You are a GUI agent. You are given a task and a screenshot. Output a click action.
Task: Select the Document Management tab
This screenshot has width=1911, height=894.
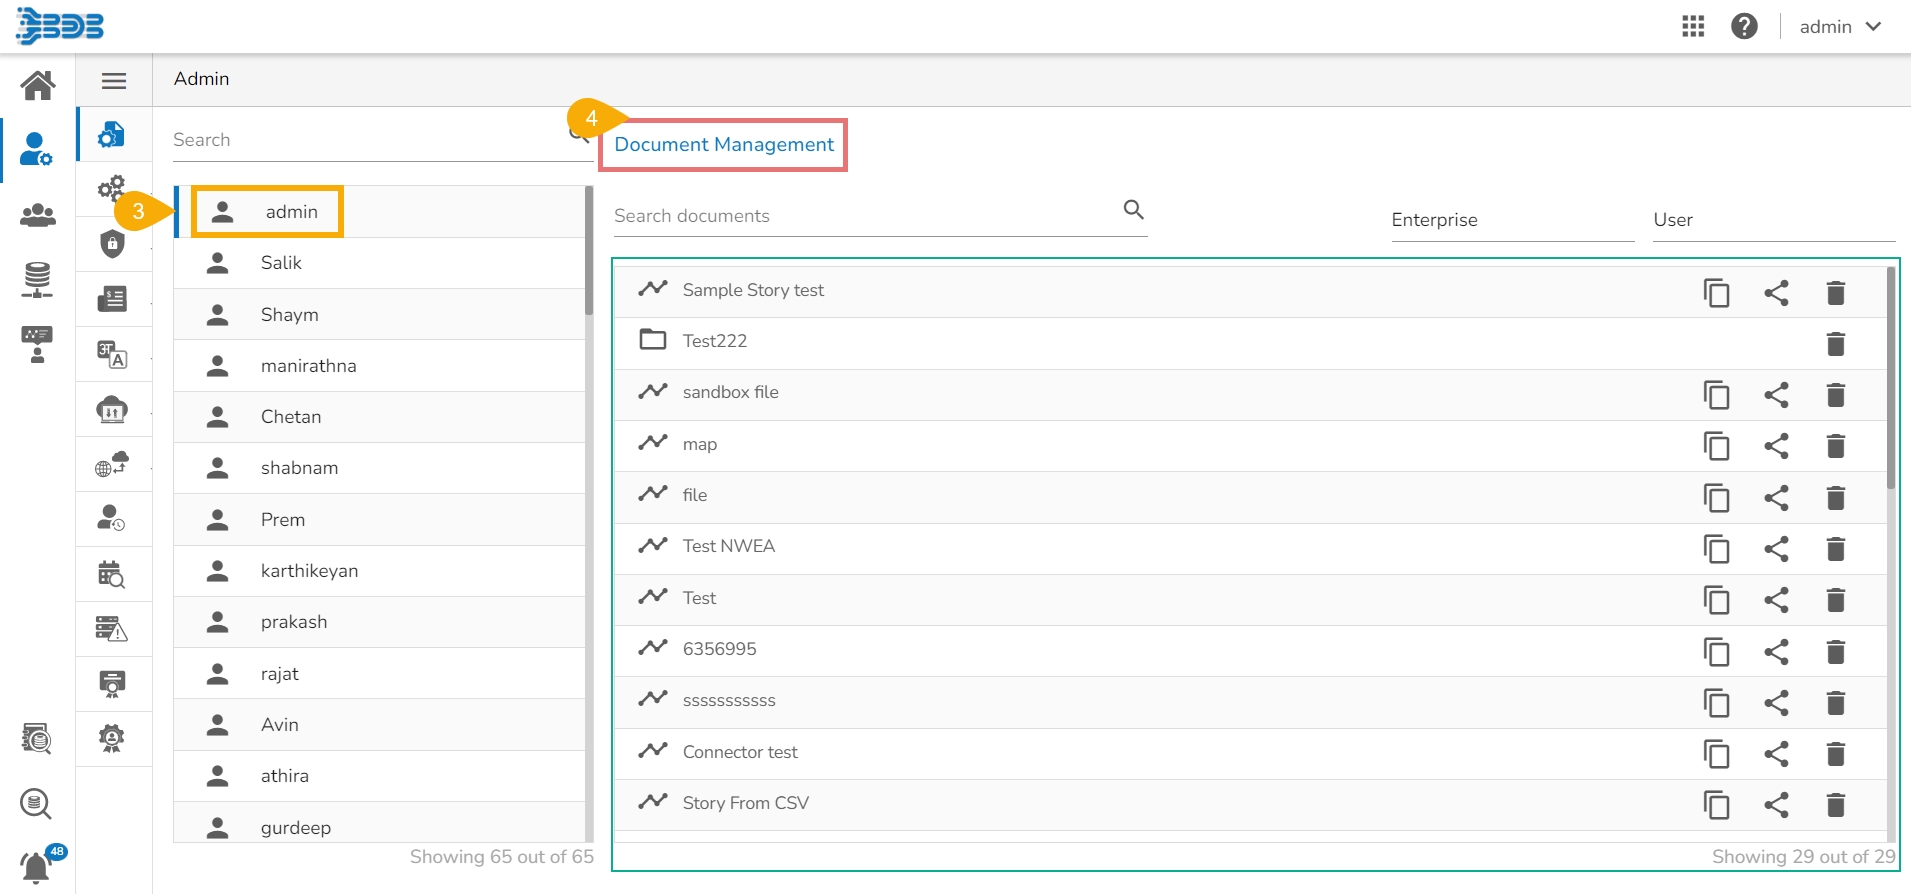[x=723, y=145]
